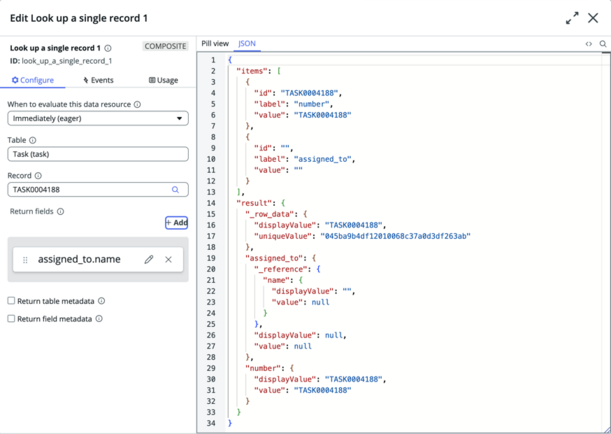Open the Immediately (eager) dropdown
This screenshot has height=434, width=611.
tap(98, 118)
